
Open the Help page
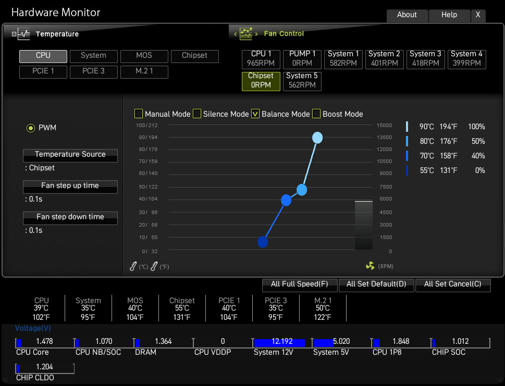point(449,15)
